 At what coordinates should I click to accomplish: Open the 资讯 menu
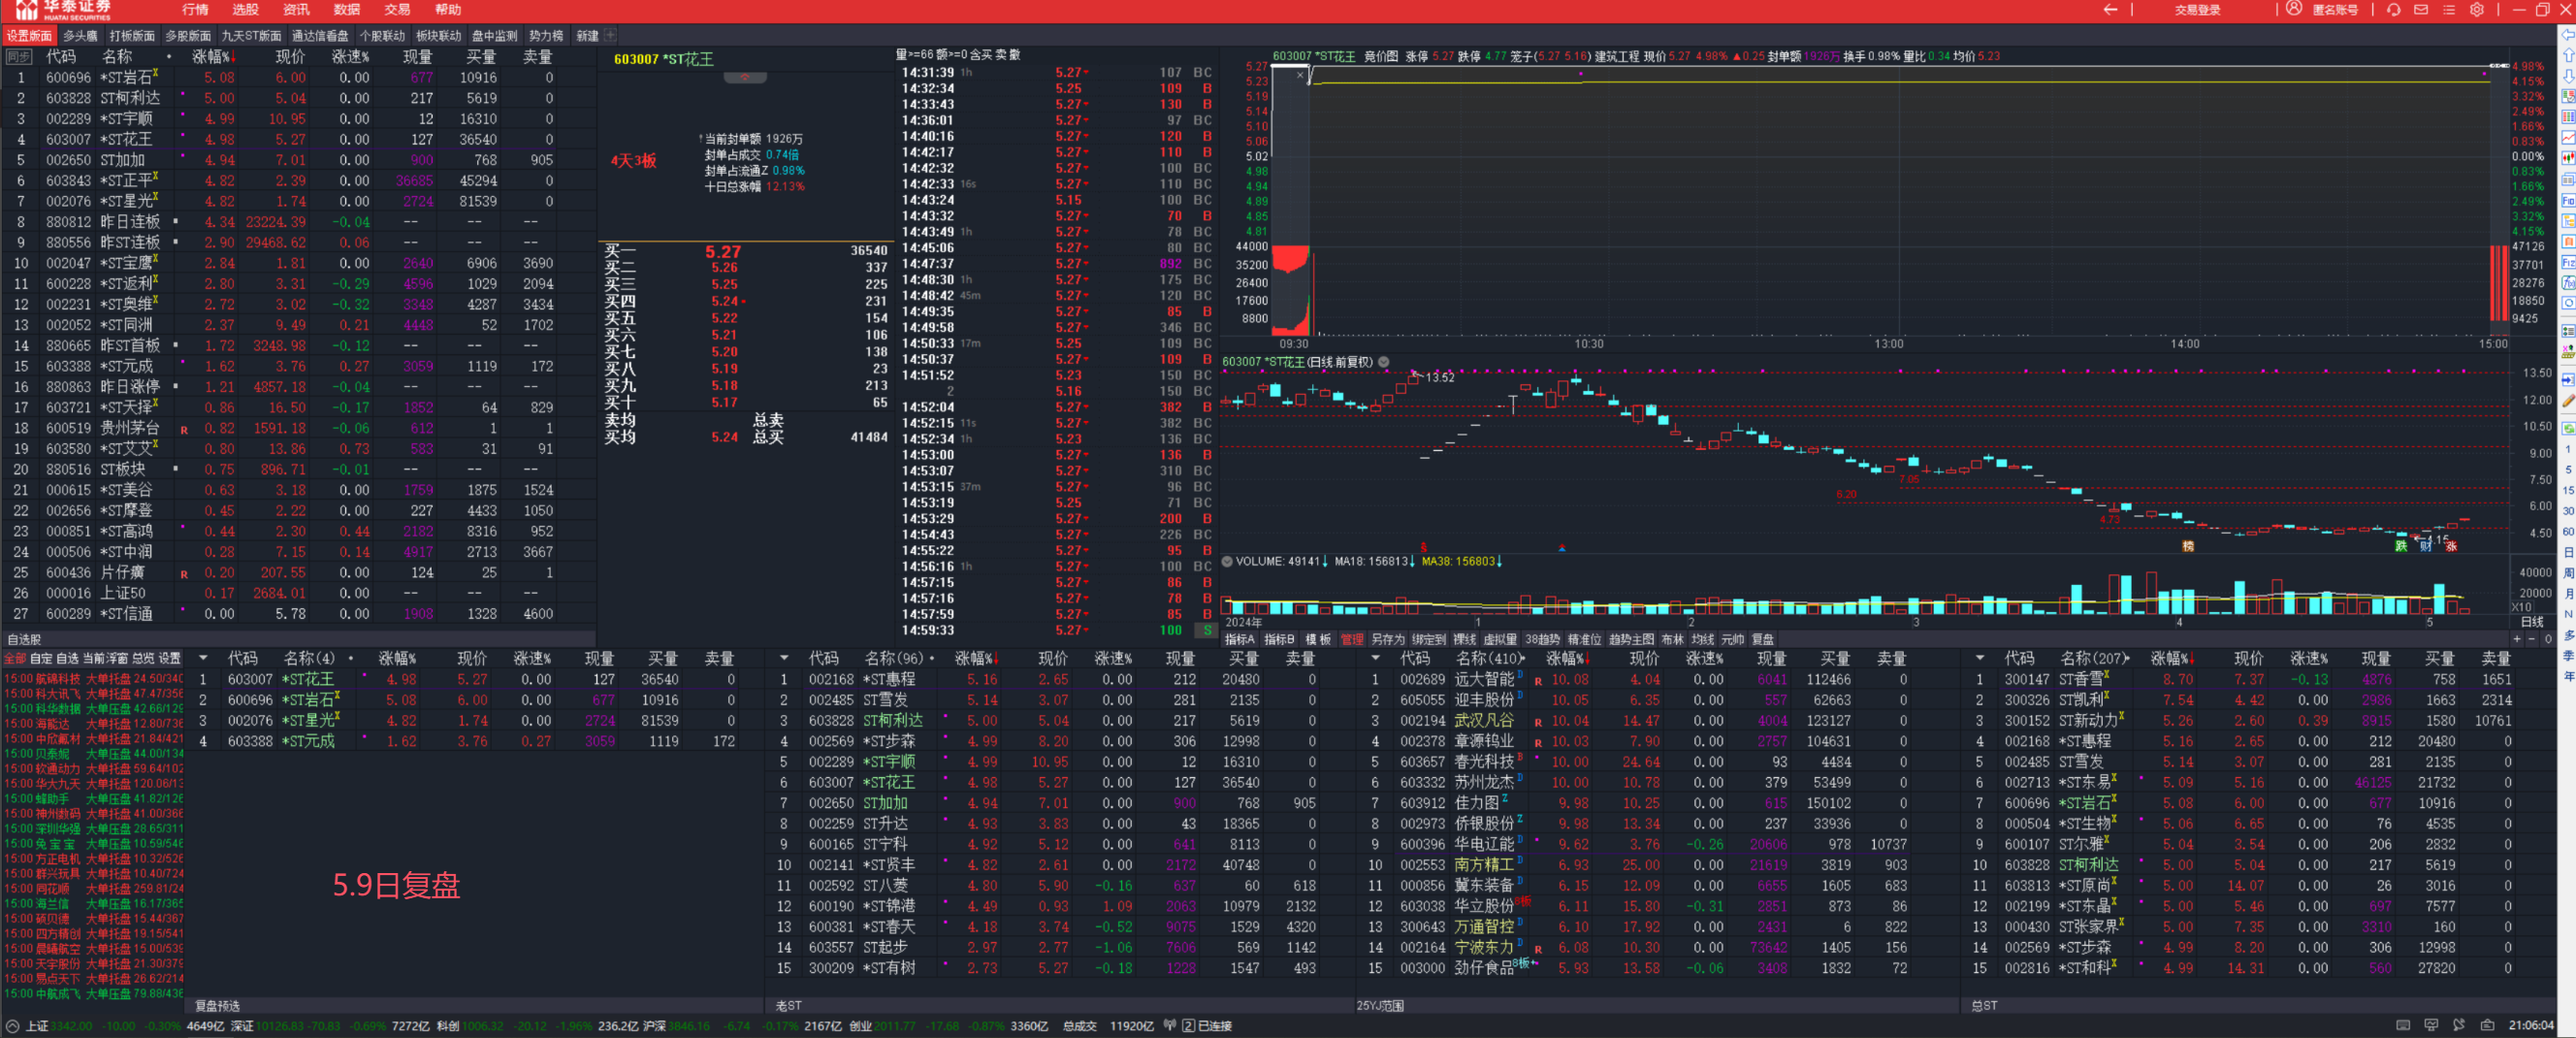click(x=296, y=10)
